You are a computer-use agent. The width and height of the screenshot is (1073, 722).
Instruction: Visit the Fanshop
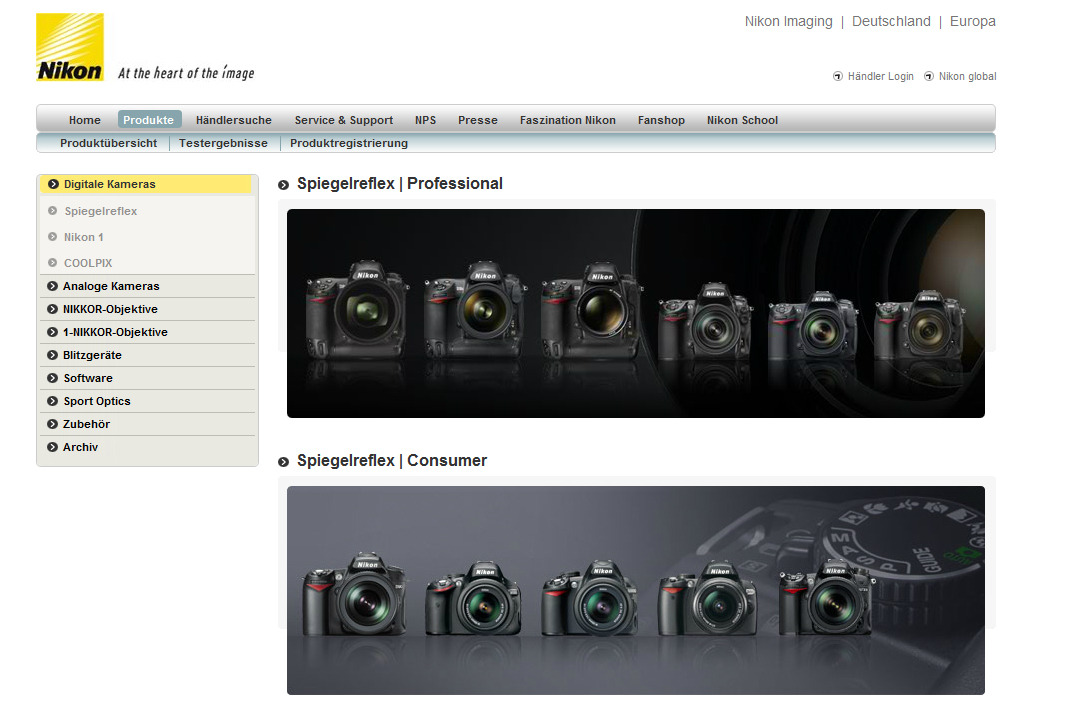(x=661, y=120)
